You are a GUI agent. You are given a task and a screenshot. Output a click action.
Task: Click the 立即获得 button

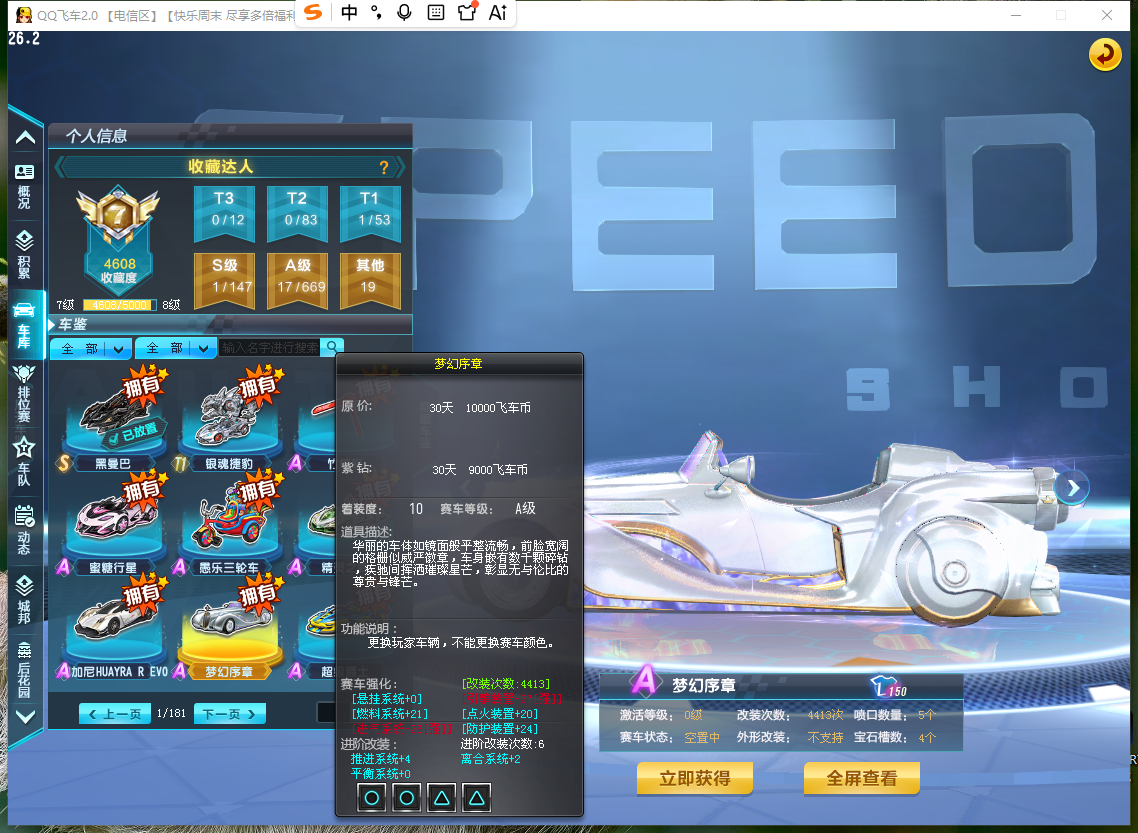point(695,779)
